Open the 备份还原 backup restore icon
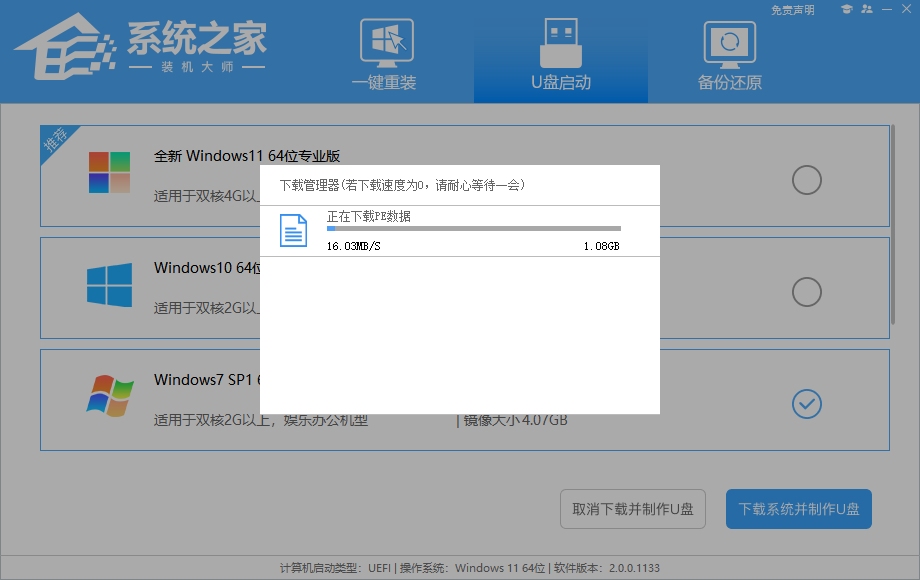This screenshot has width=920, height=580. (x=729, y=42)
